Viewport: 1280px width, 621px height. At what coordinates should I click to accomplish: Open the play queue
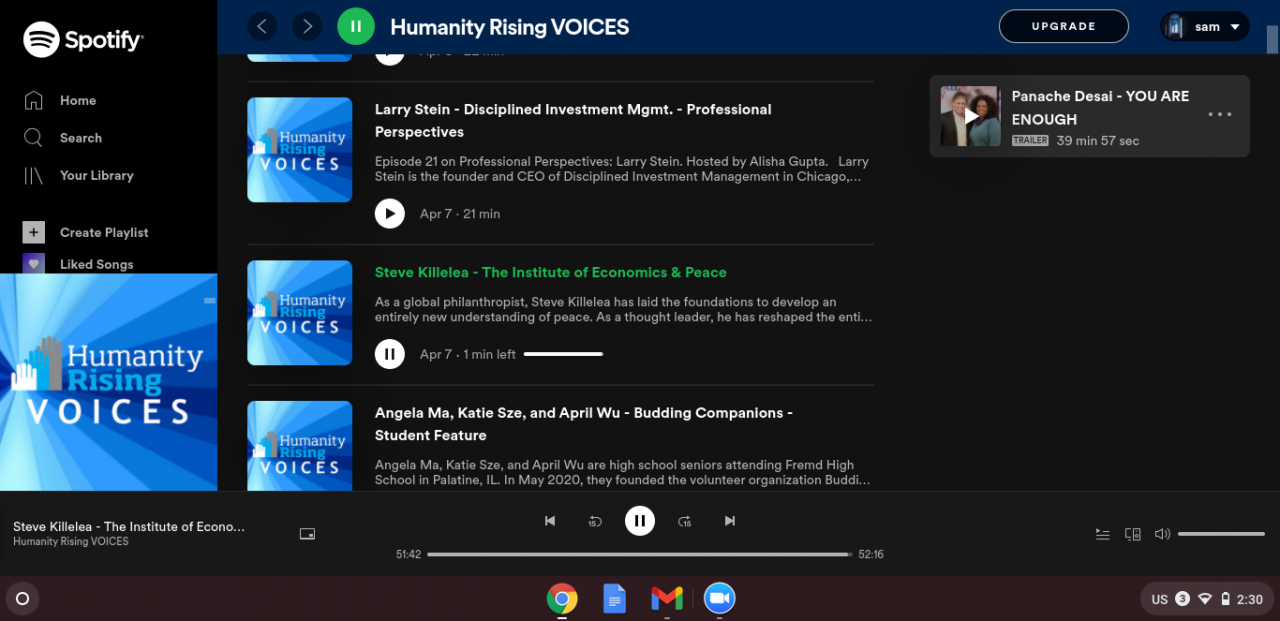1102,534
